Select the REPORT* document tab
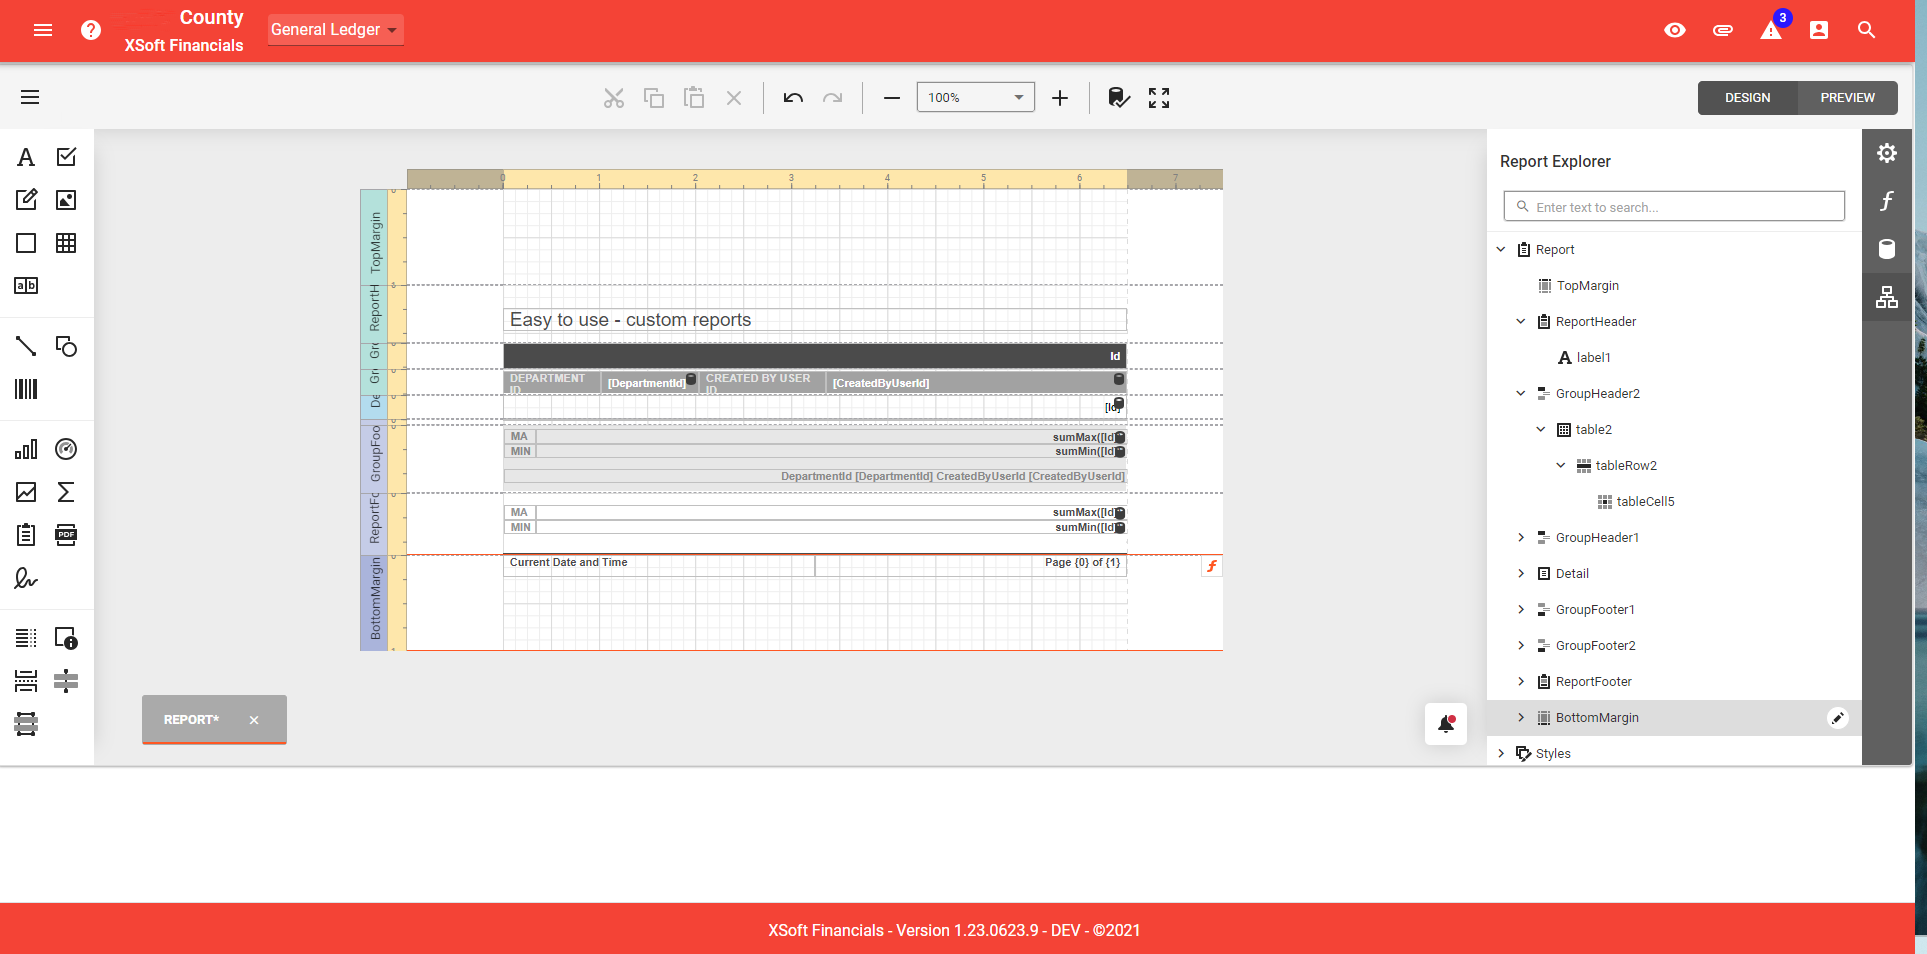 [192, 720]
